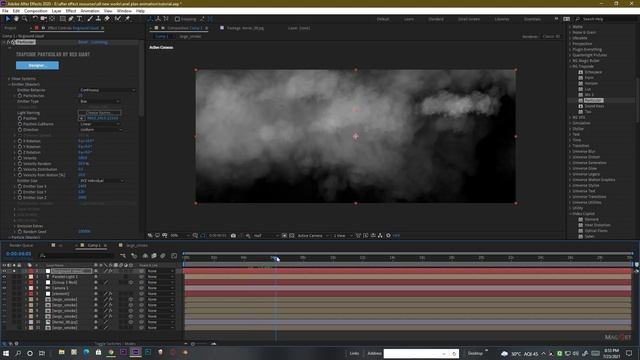640x360 pixels.
Task: Select the Brush tool
Action: pos(90,19)
